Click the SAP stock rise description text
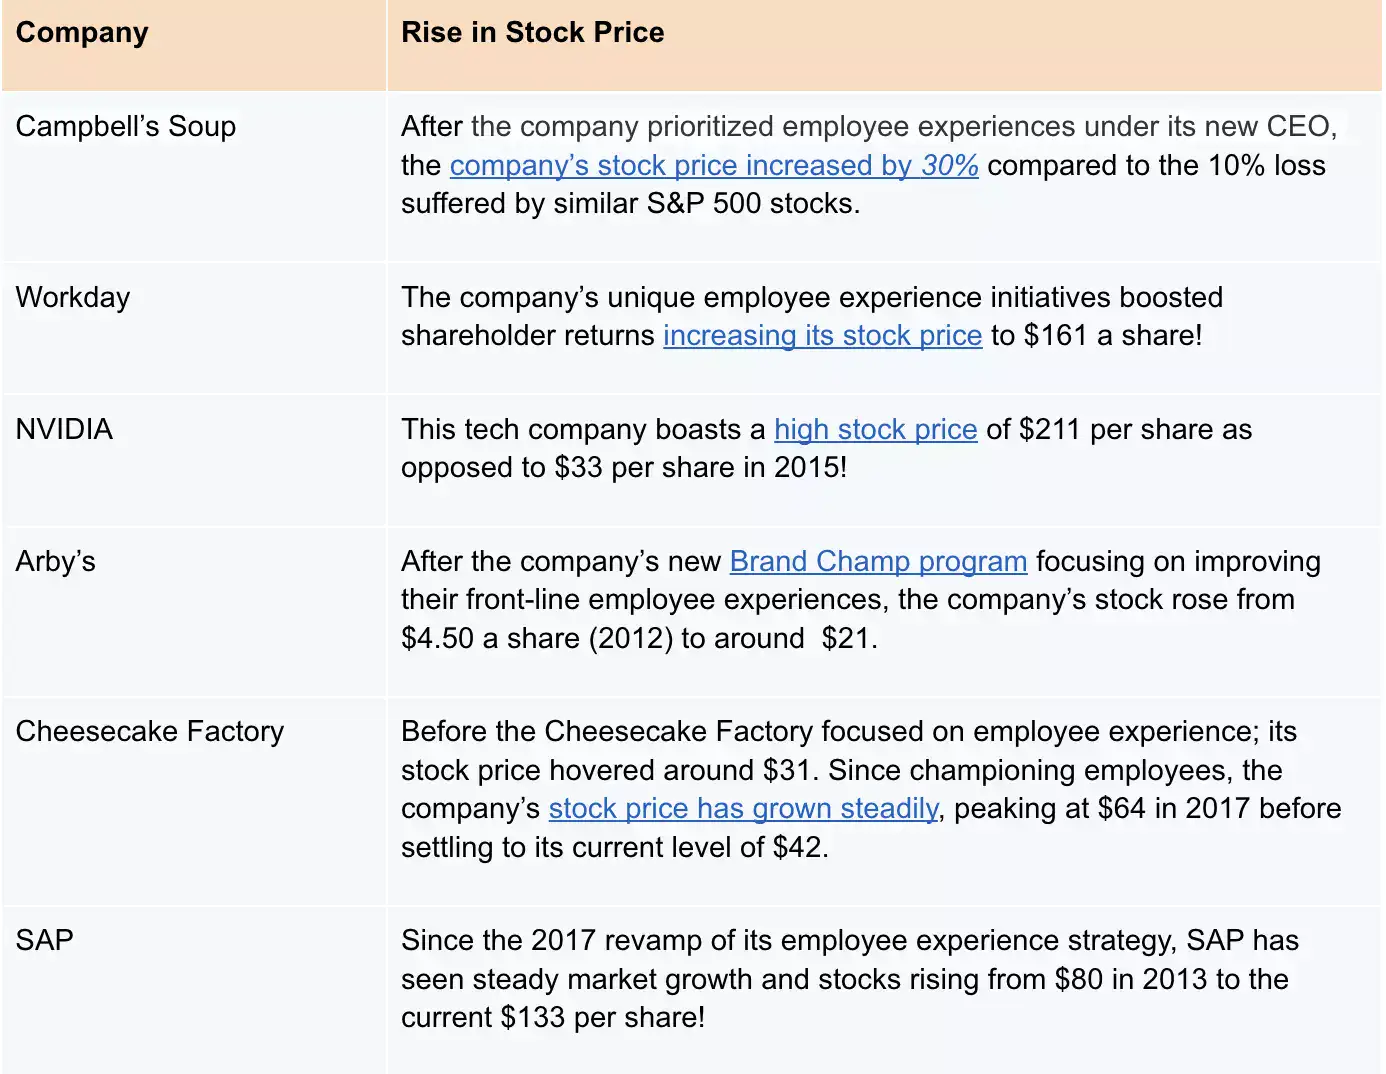Viewport: 1386px width, 1074px height. (850, 979)
